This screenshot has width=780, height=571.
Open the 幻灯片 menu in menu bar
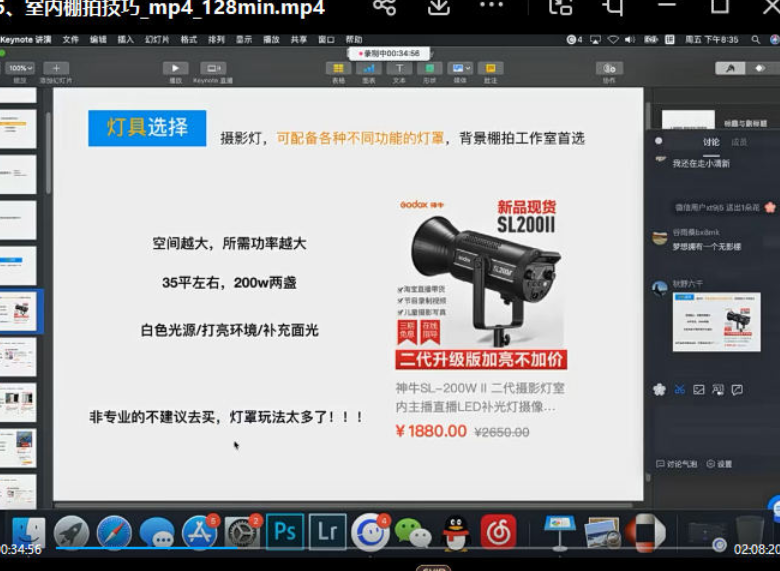pos(157,40)
